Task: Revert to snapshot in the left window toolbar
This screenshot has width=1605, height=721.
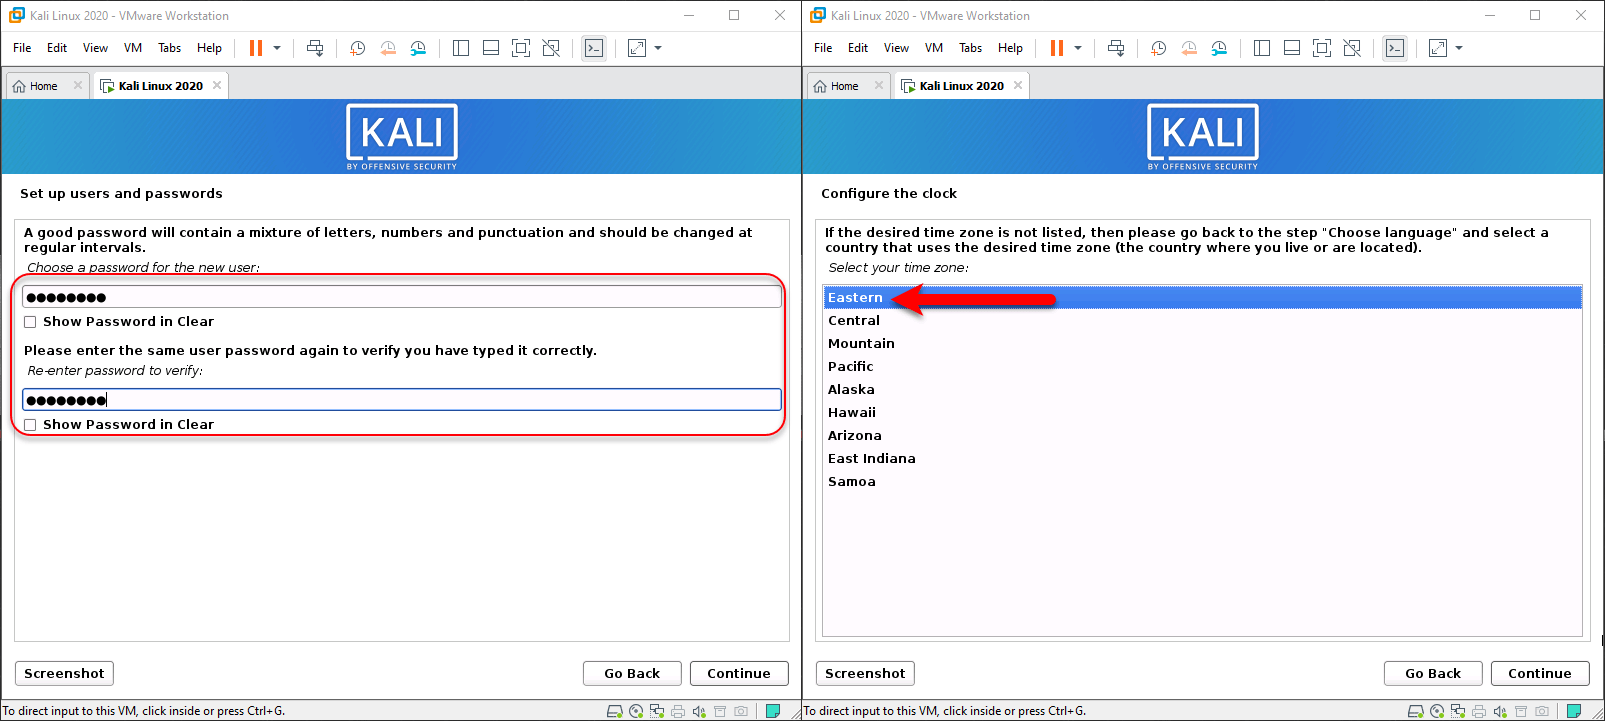Action: pyautogui.click(x=388, y=48)
